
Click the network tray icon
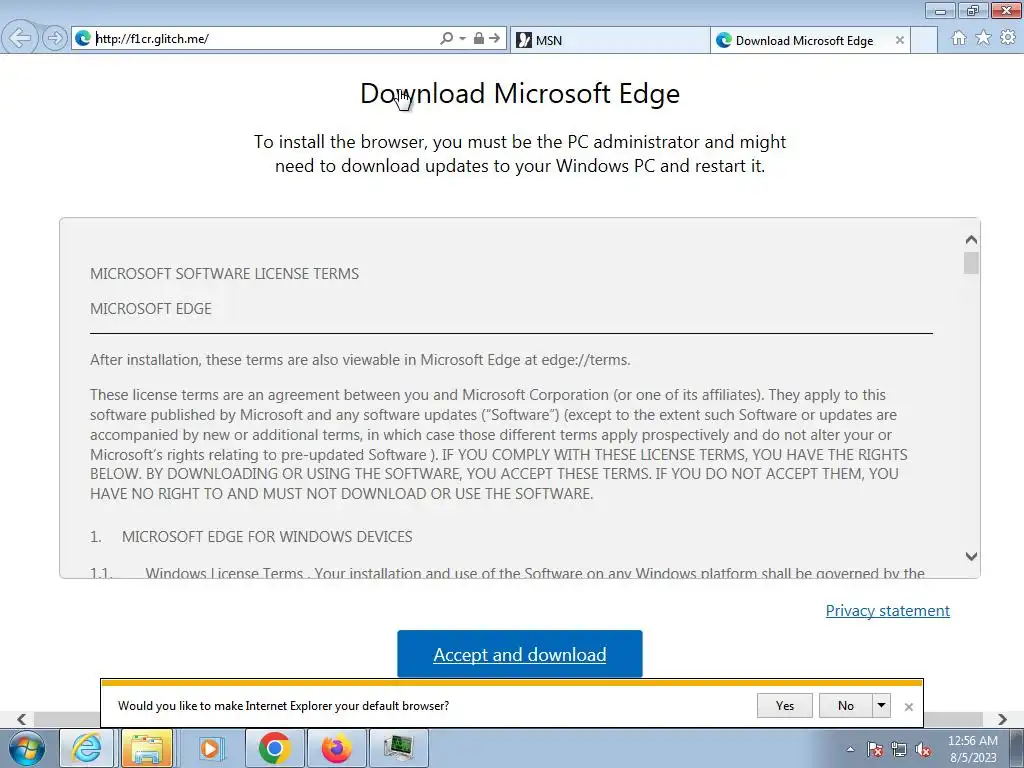(899, 749)
